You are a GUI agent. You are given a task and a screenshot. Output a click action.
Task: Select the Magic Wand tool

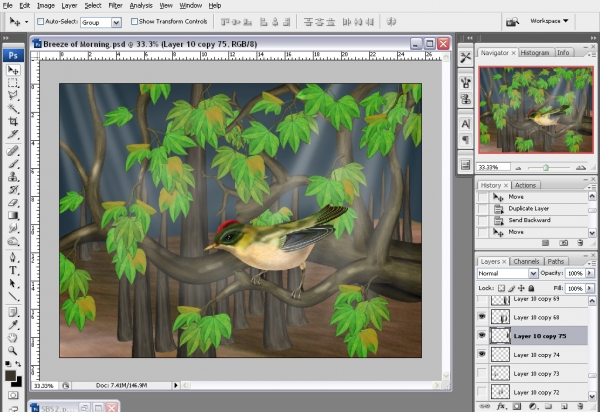pos(13,109)
